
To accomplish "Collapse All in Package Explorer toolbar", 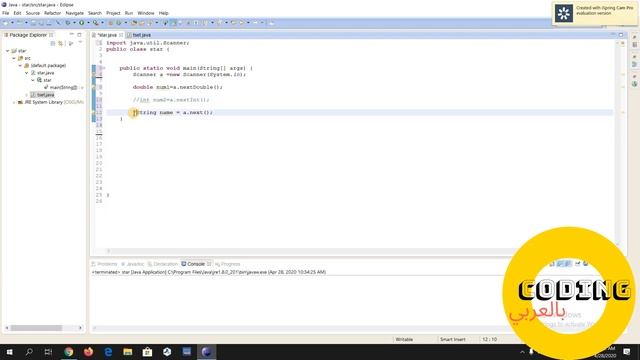I will (53, 43).
